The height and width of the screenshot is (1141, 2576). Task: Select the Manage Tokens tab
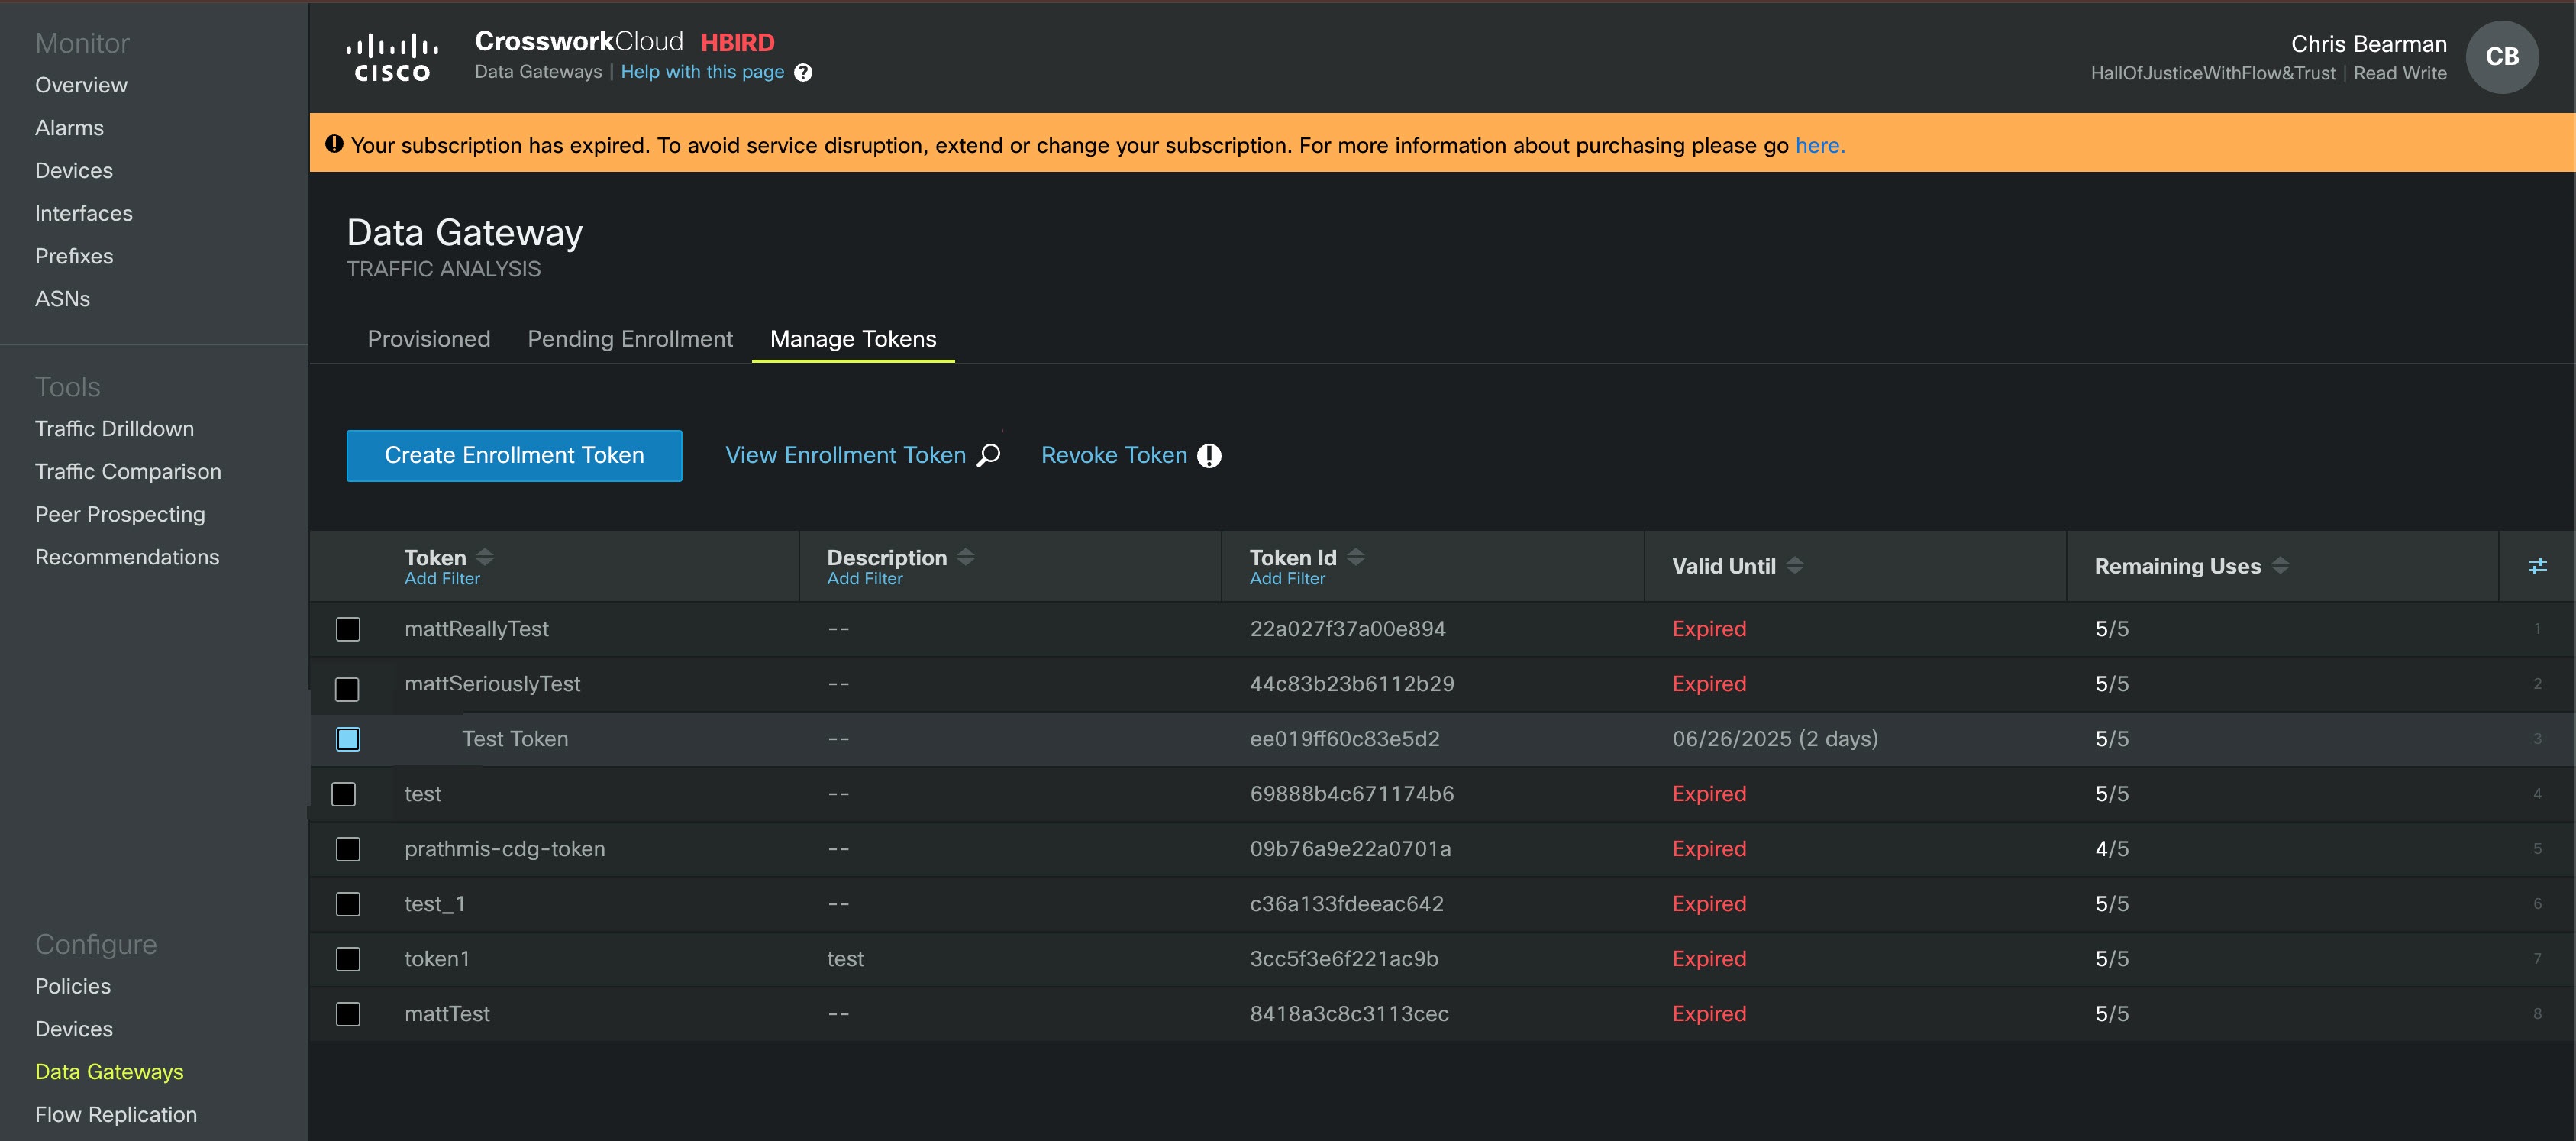[x=853, y=339]
